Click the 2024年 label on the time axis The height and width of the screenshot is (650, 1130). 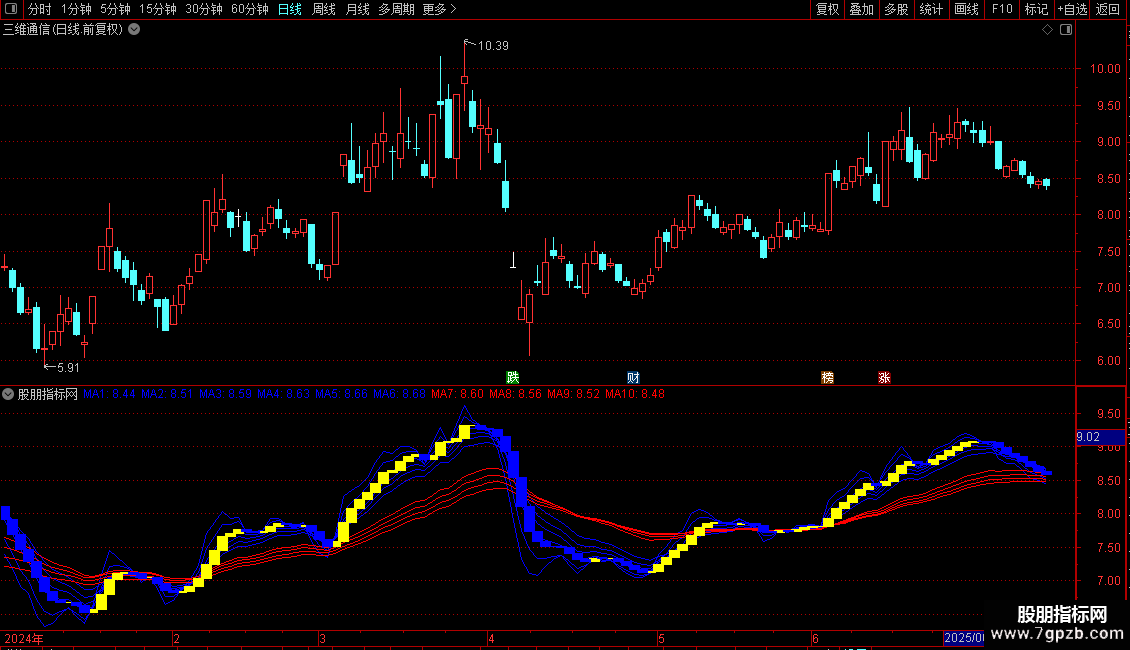[x=24, y=638]
